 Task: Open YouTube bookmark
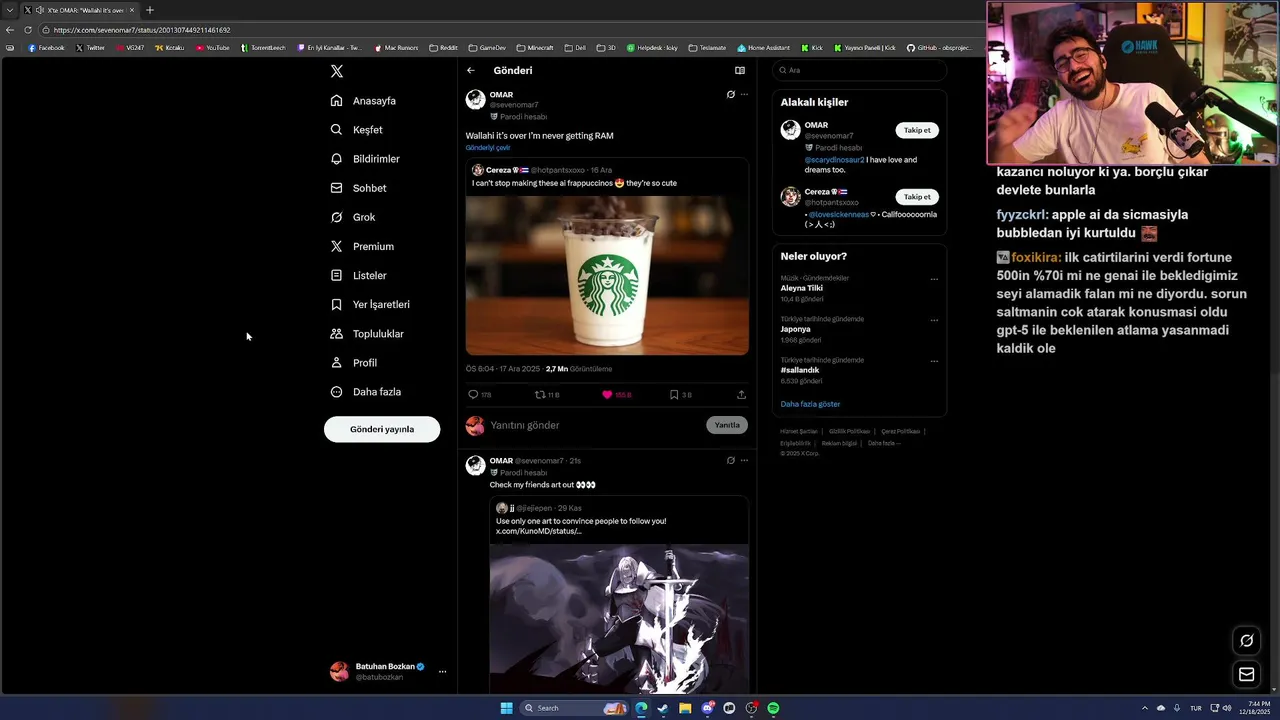point(212,48)
